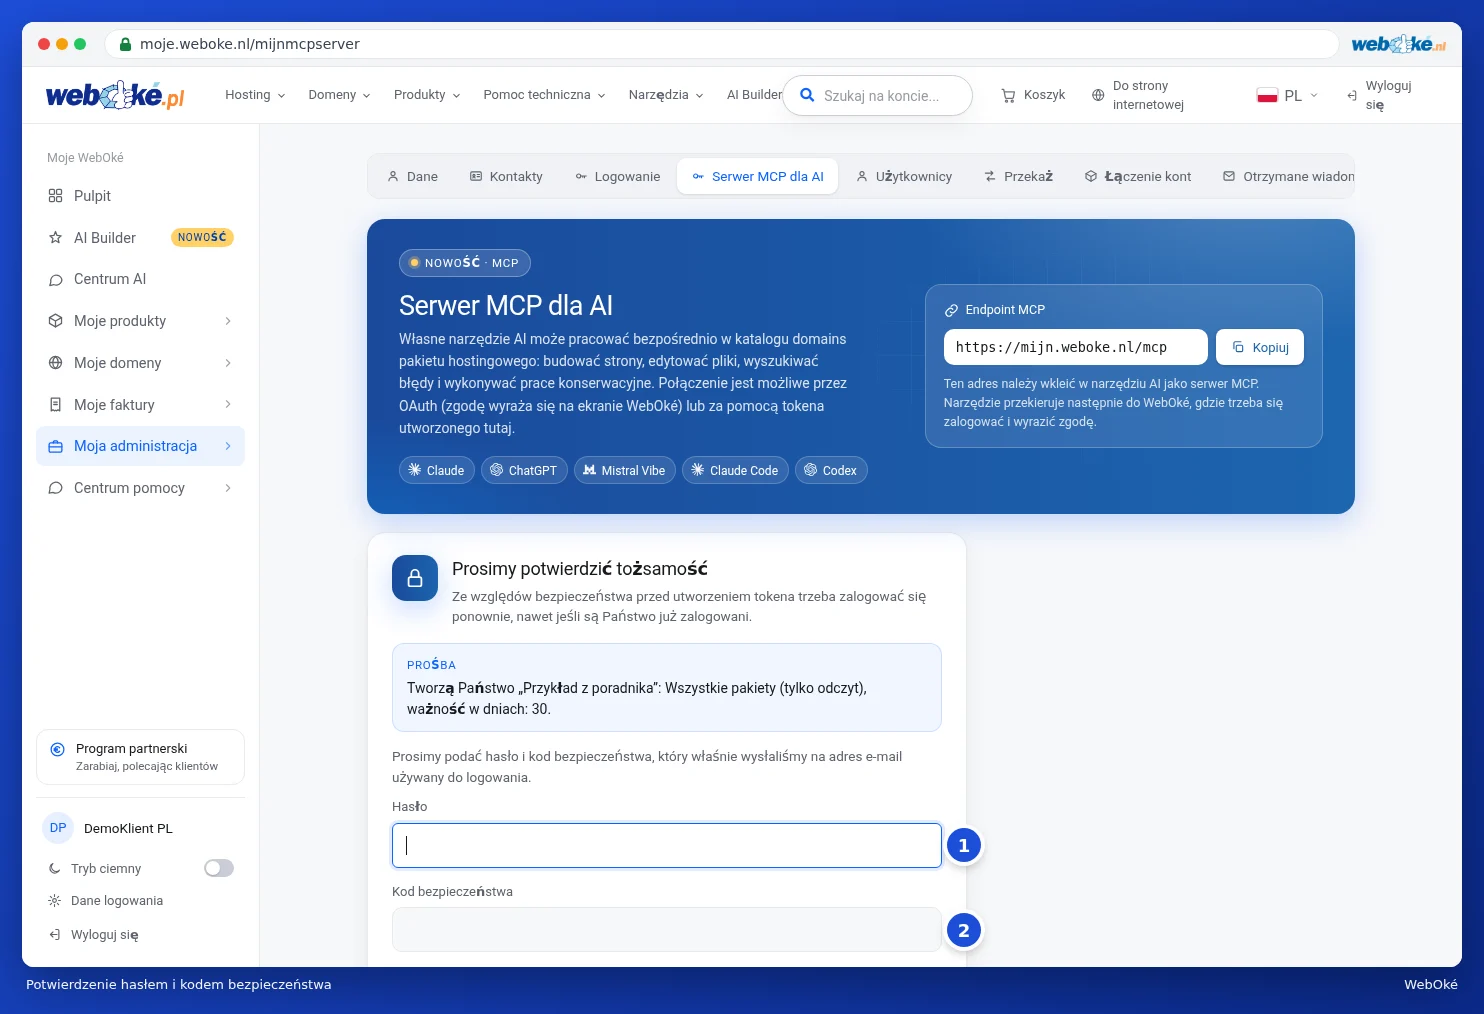The height and width of the screenshot is (1014, 1484).
Task: Click the Kod bezpieczeństwa field
Action: click(x=667, y=930)
